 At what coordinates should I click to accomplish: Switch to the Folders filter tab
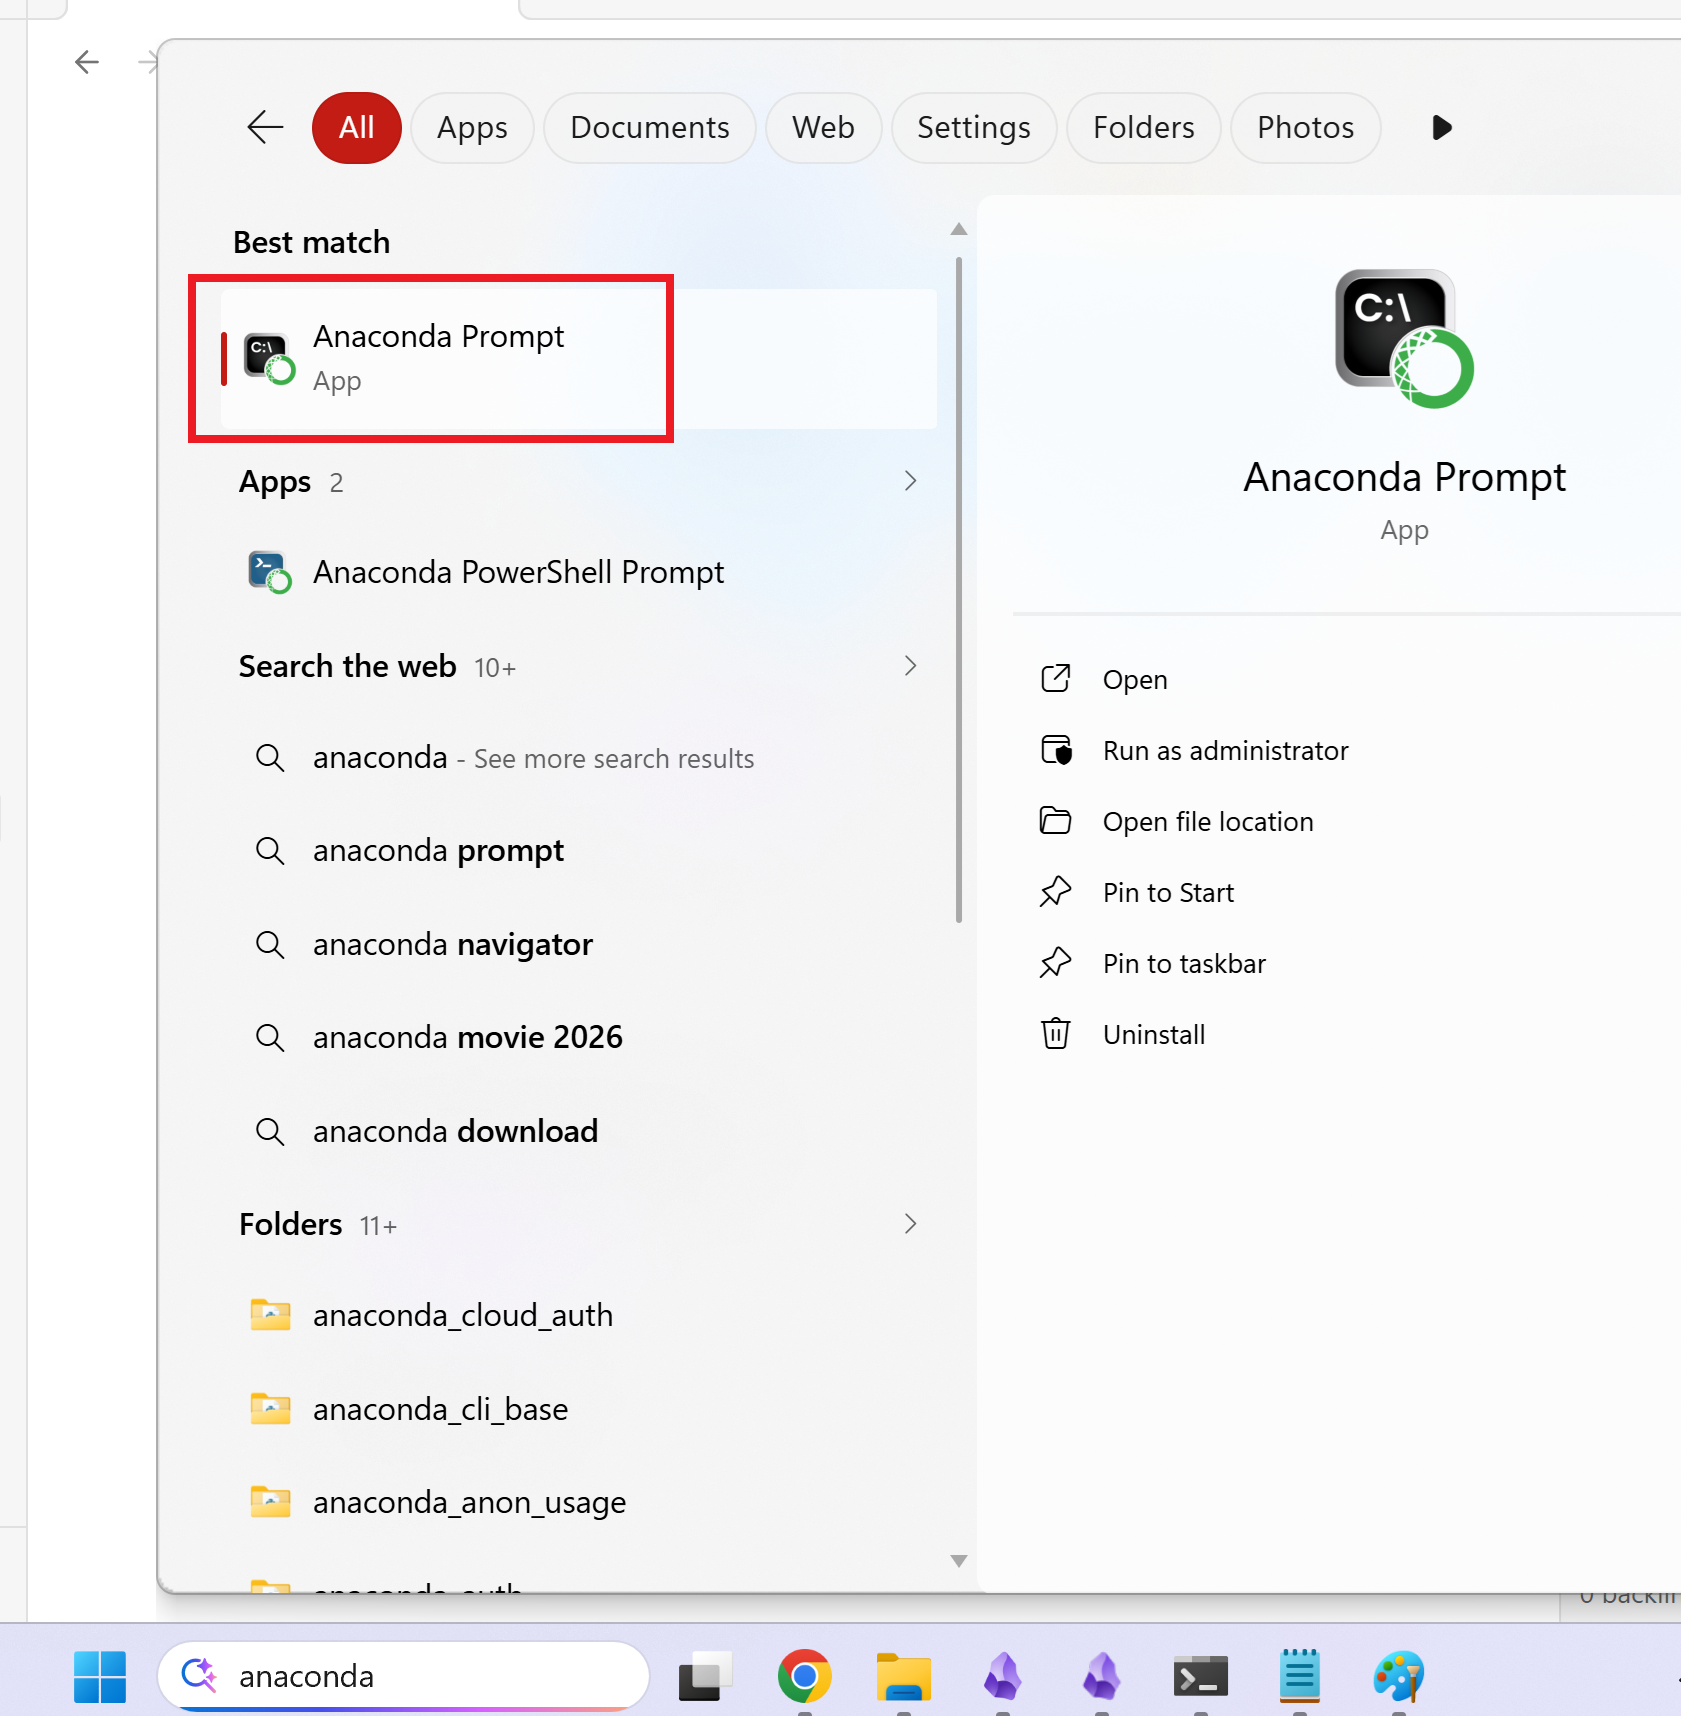click(1144, 127)
